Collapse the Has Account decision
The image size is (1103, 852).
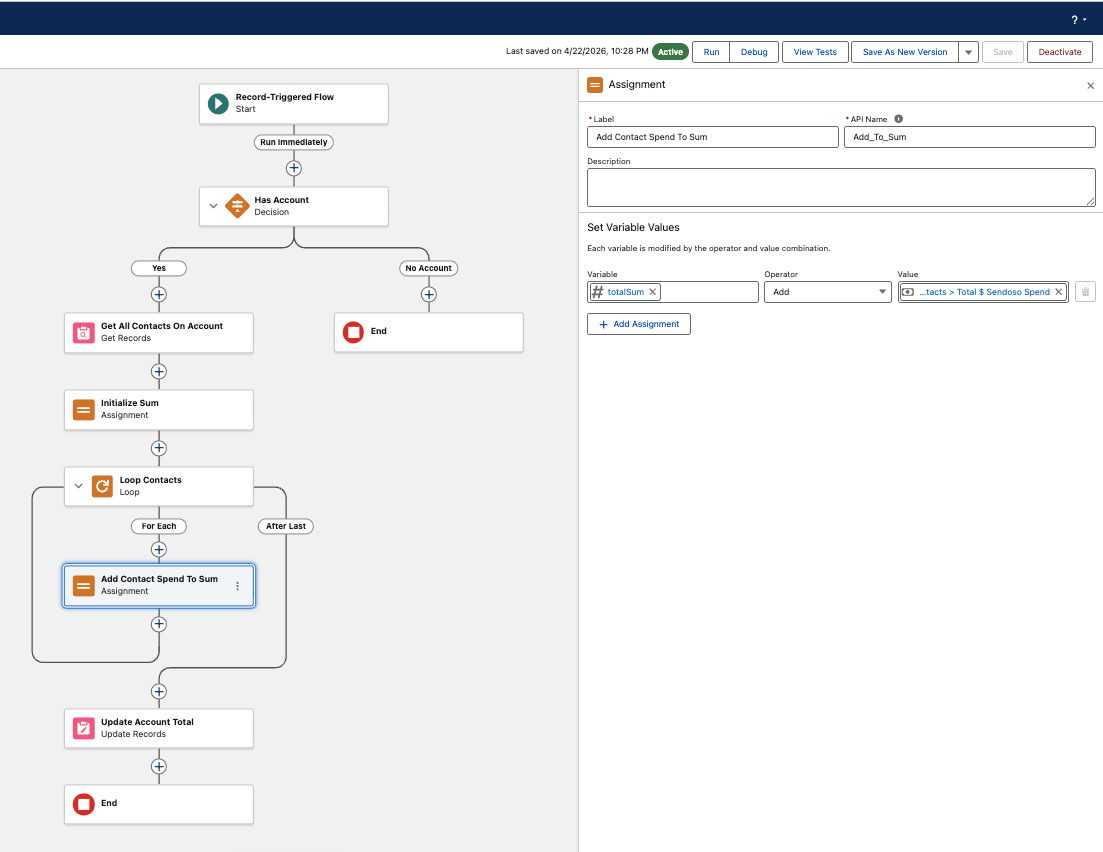pyautogui.click(x=213, y=206)
